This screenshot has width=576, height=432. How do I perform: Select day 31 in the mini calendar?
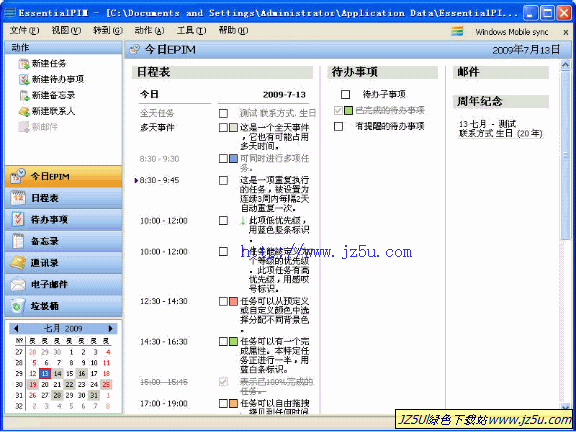94,395
